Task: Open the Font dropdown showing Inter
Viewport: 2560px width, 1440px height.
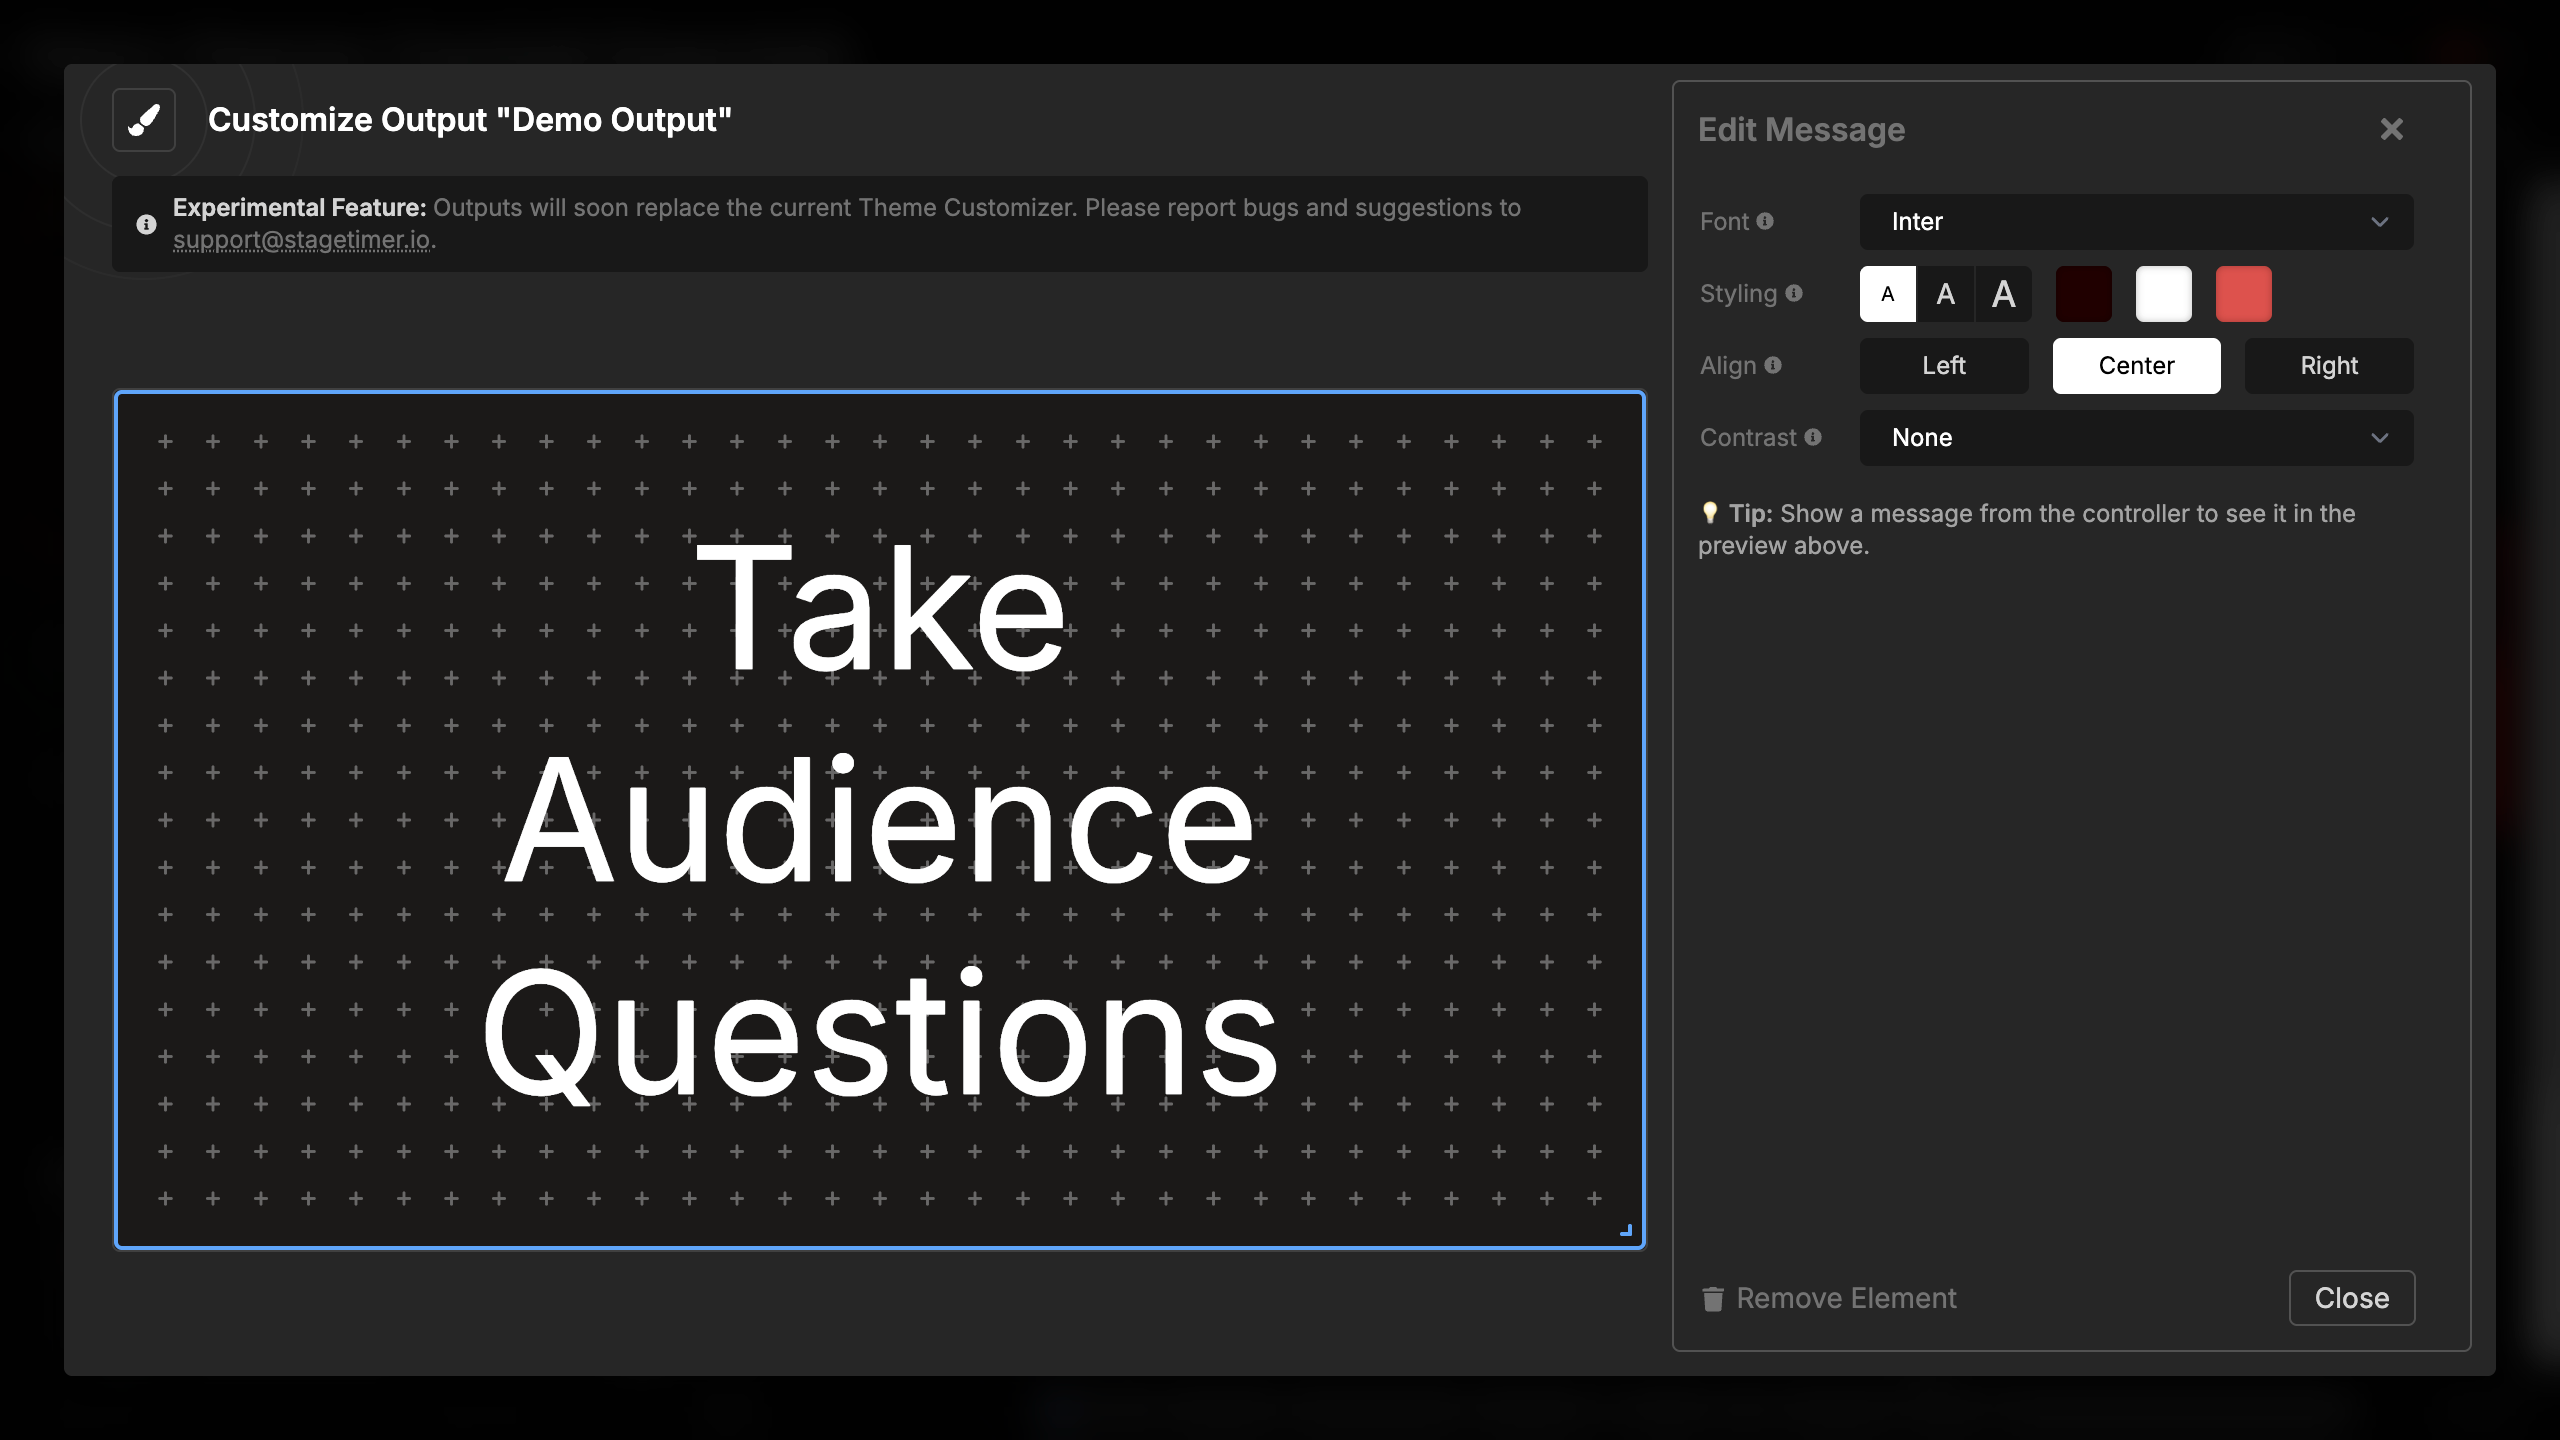Action: 2136,222
